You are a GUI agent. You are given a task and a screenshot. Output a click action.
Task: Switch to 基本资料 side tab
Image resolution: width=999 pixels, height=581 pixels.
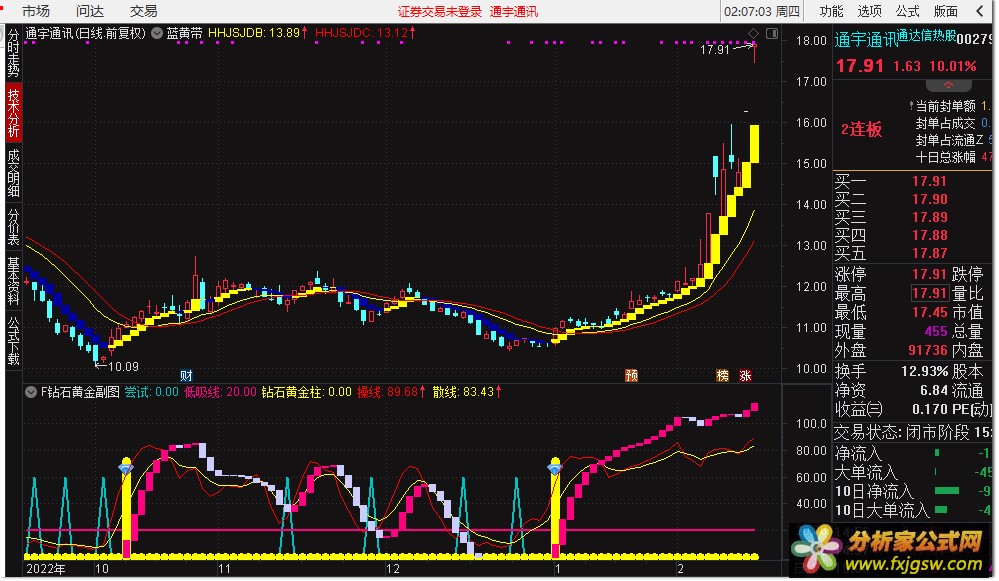[x=13, y=280]
